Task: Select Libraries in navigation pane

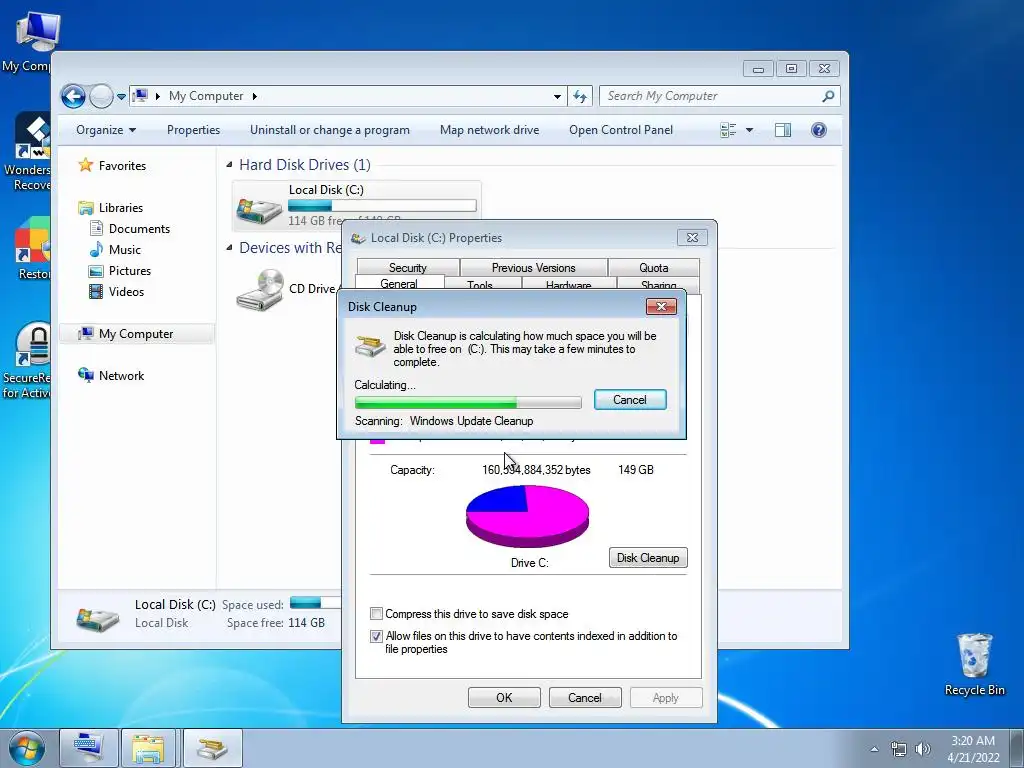Action: (x=121, y=208)
